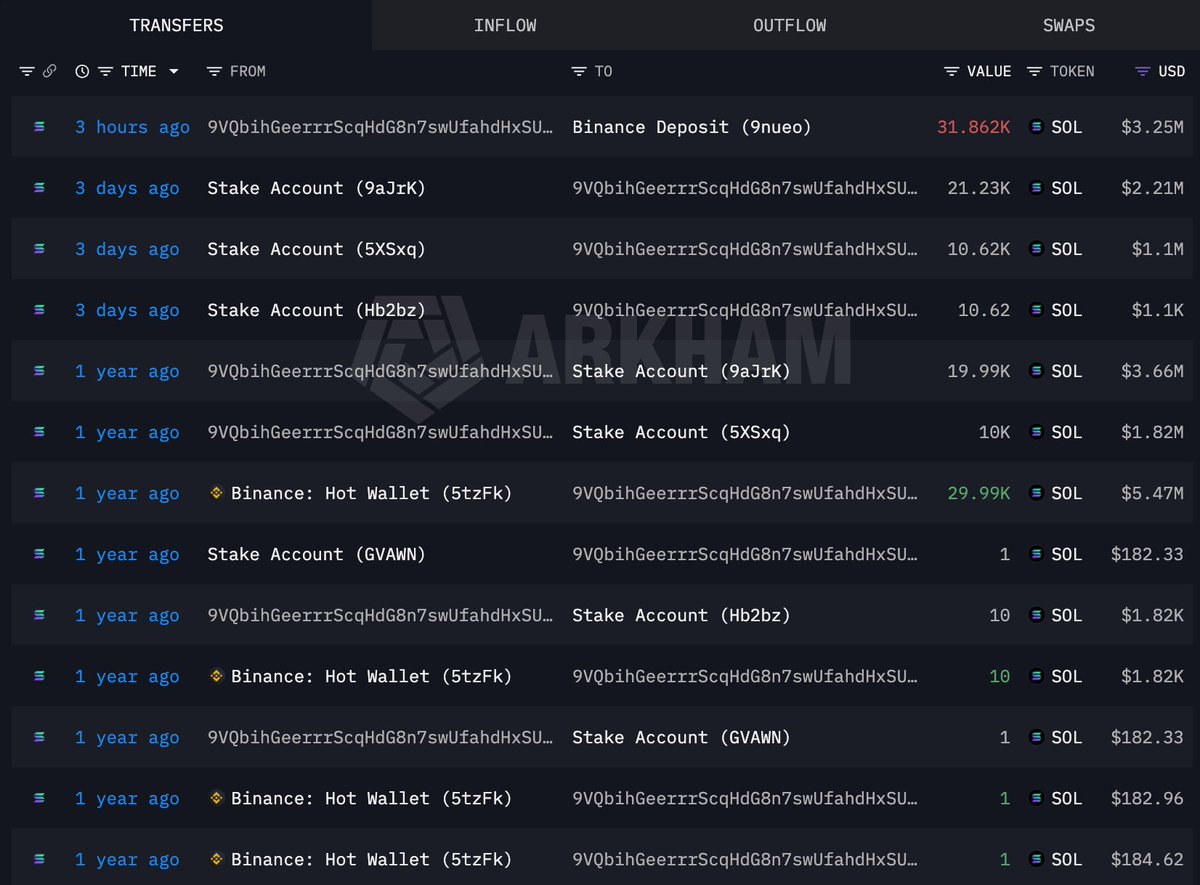Click the leading filter icon in the header

point(27,71)
